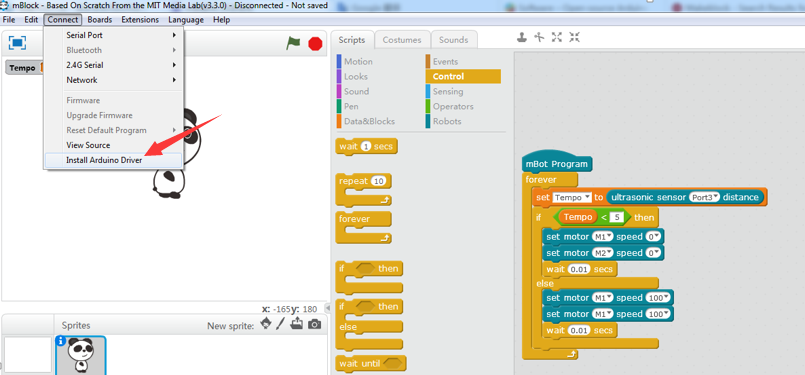The image size is (805, 375).
Task: Select the Data&Blocks block category
Action: [369, 121]
